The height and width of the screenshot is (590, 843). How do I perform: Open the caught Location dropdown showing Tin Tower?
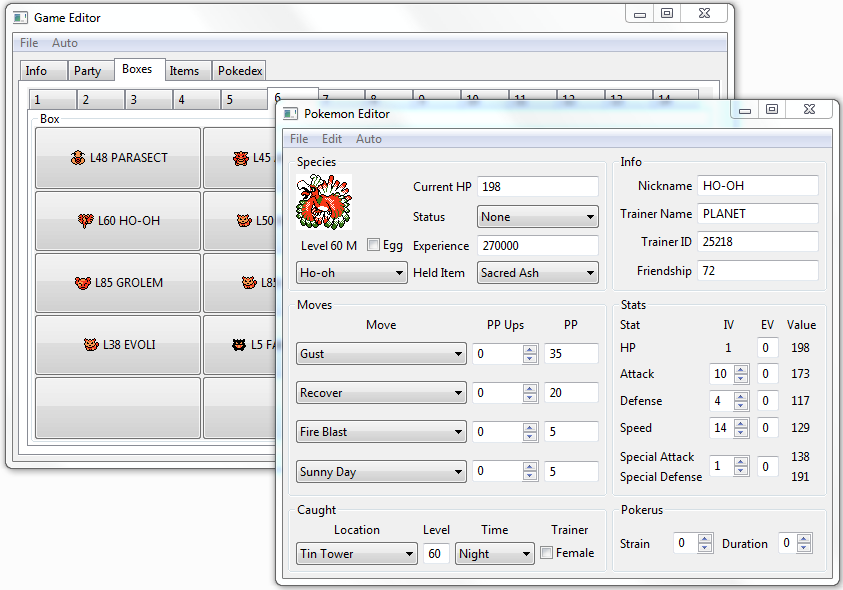point(356,553)
